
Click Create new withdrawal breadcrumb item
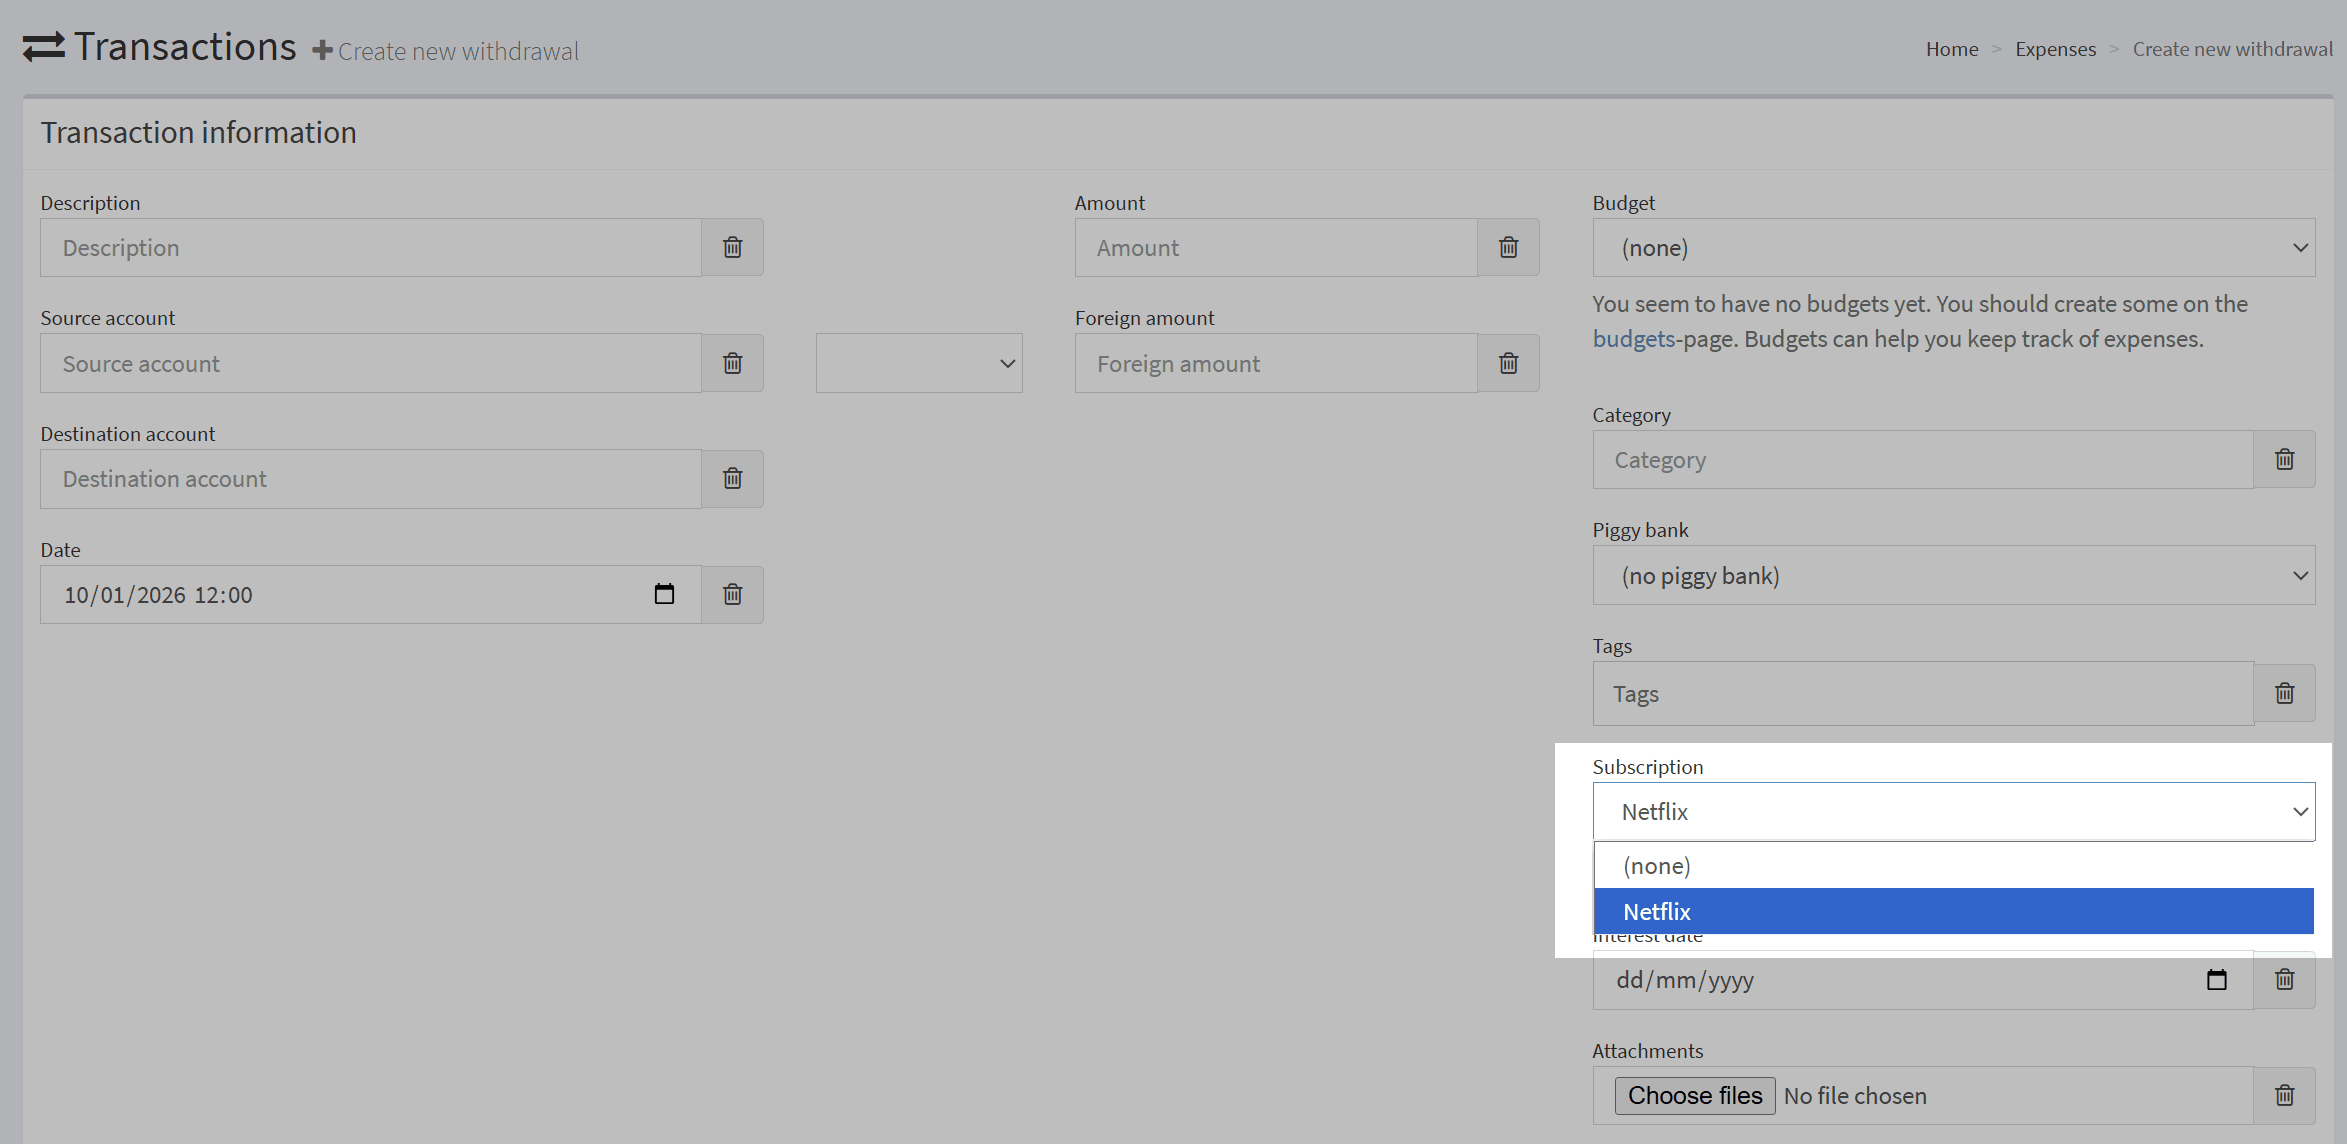coord(2232,49)
